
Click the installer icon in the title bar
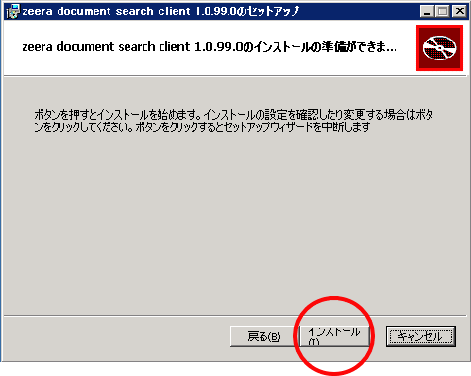pos(13,12)
